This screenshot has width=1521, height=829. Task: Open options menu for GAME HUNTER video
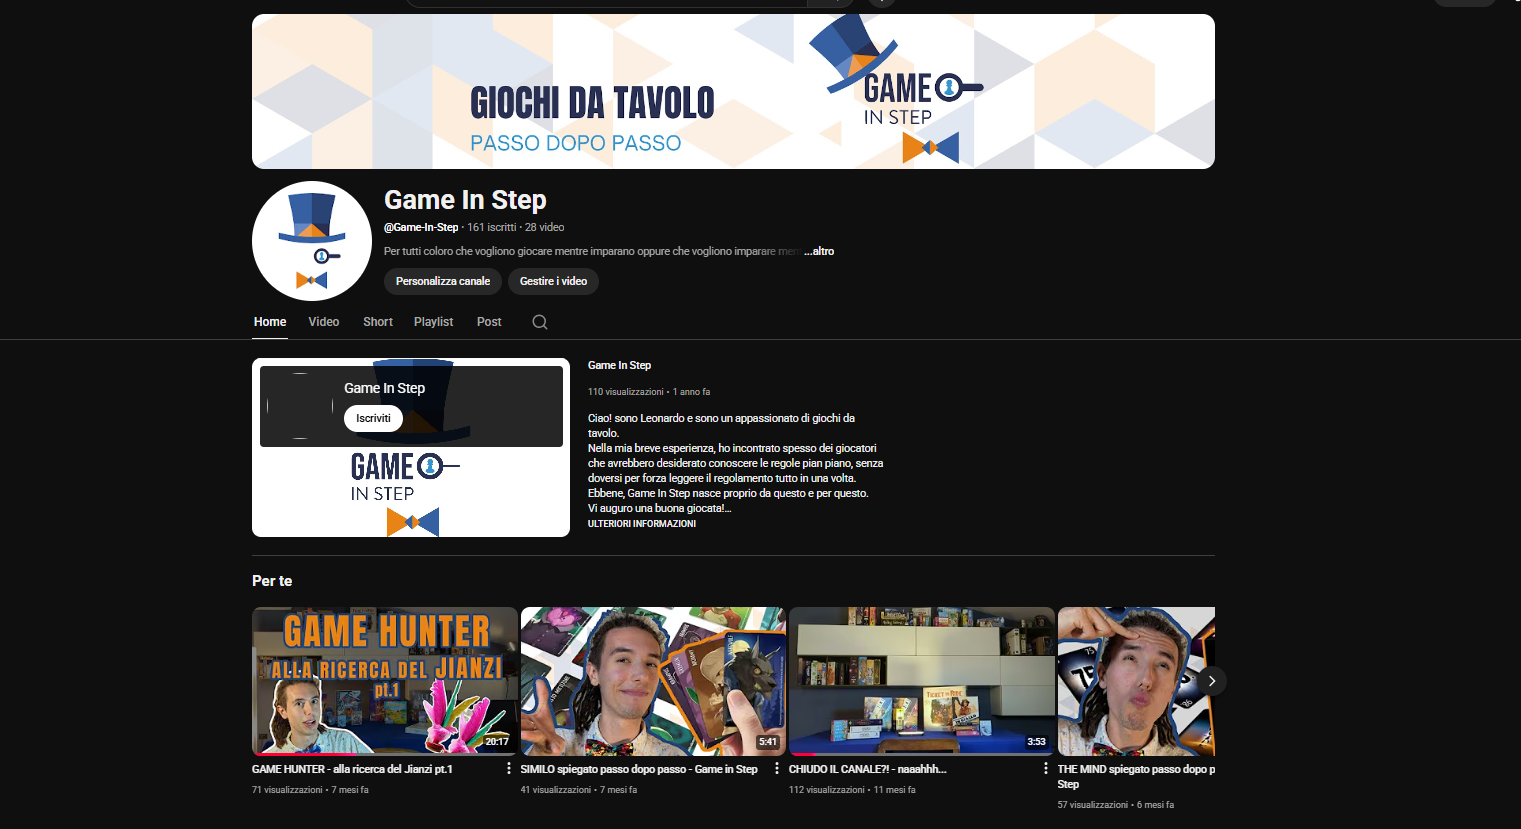509,769
